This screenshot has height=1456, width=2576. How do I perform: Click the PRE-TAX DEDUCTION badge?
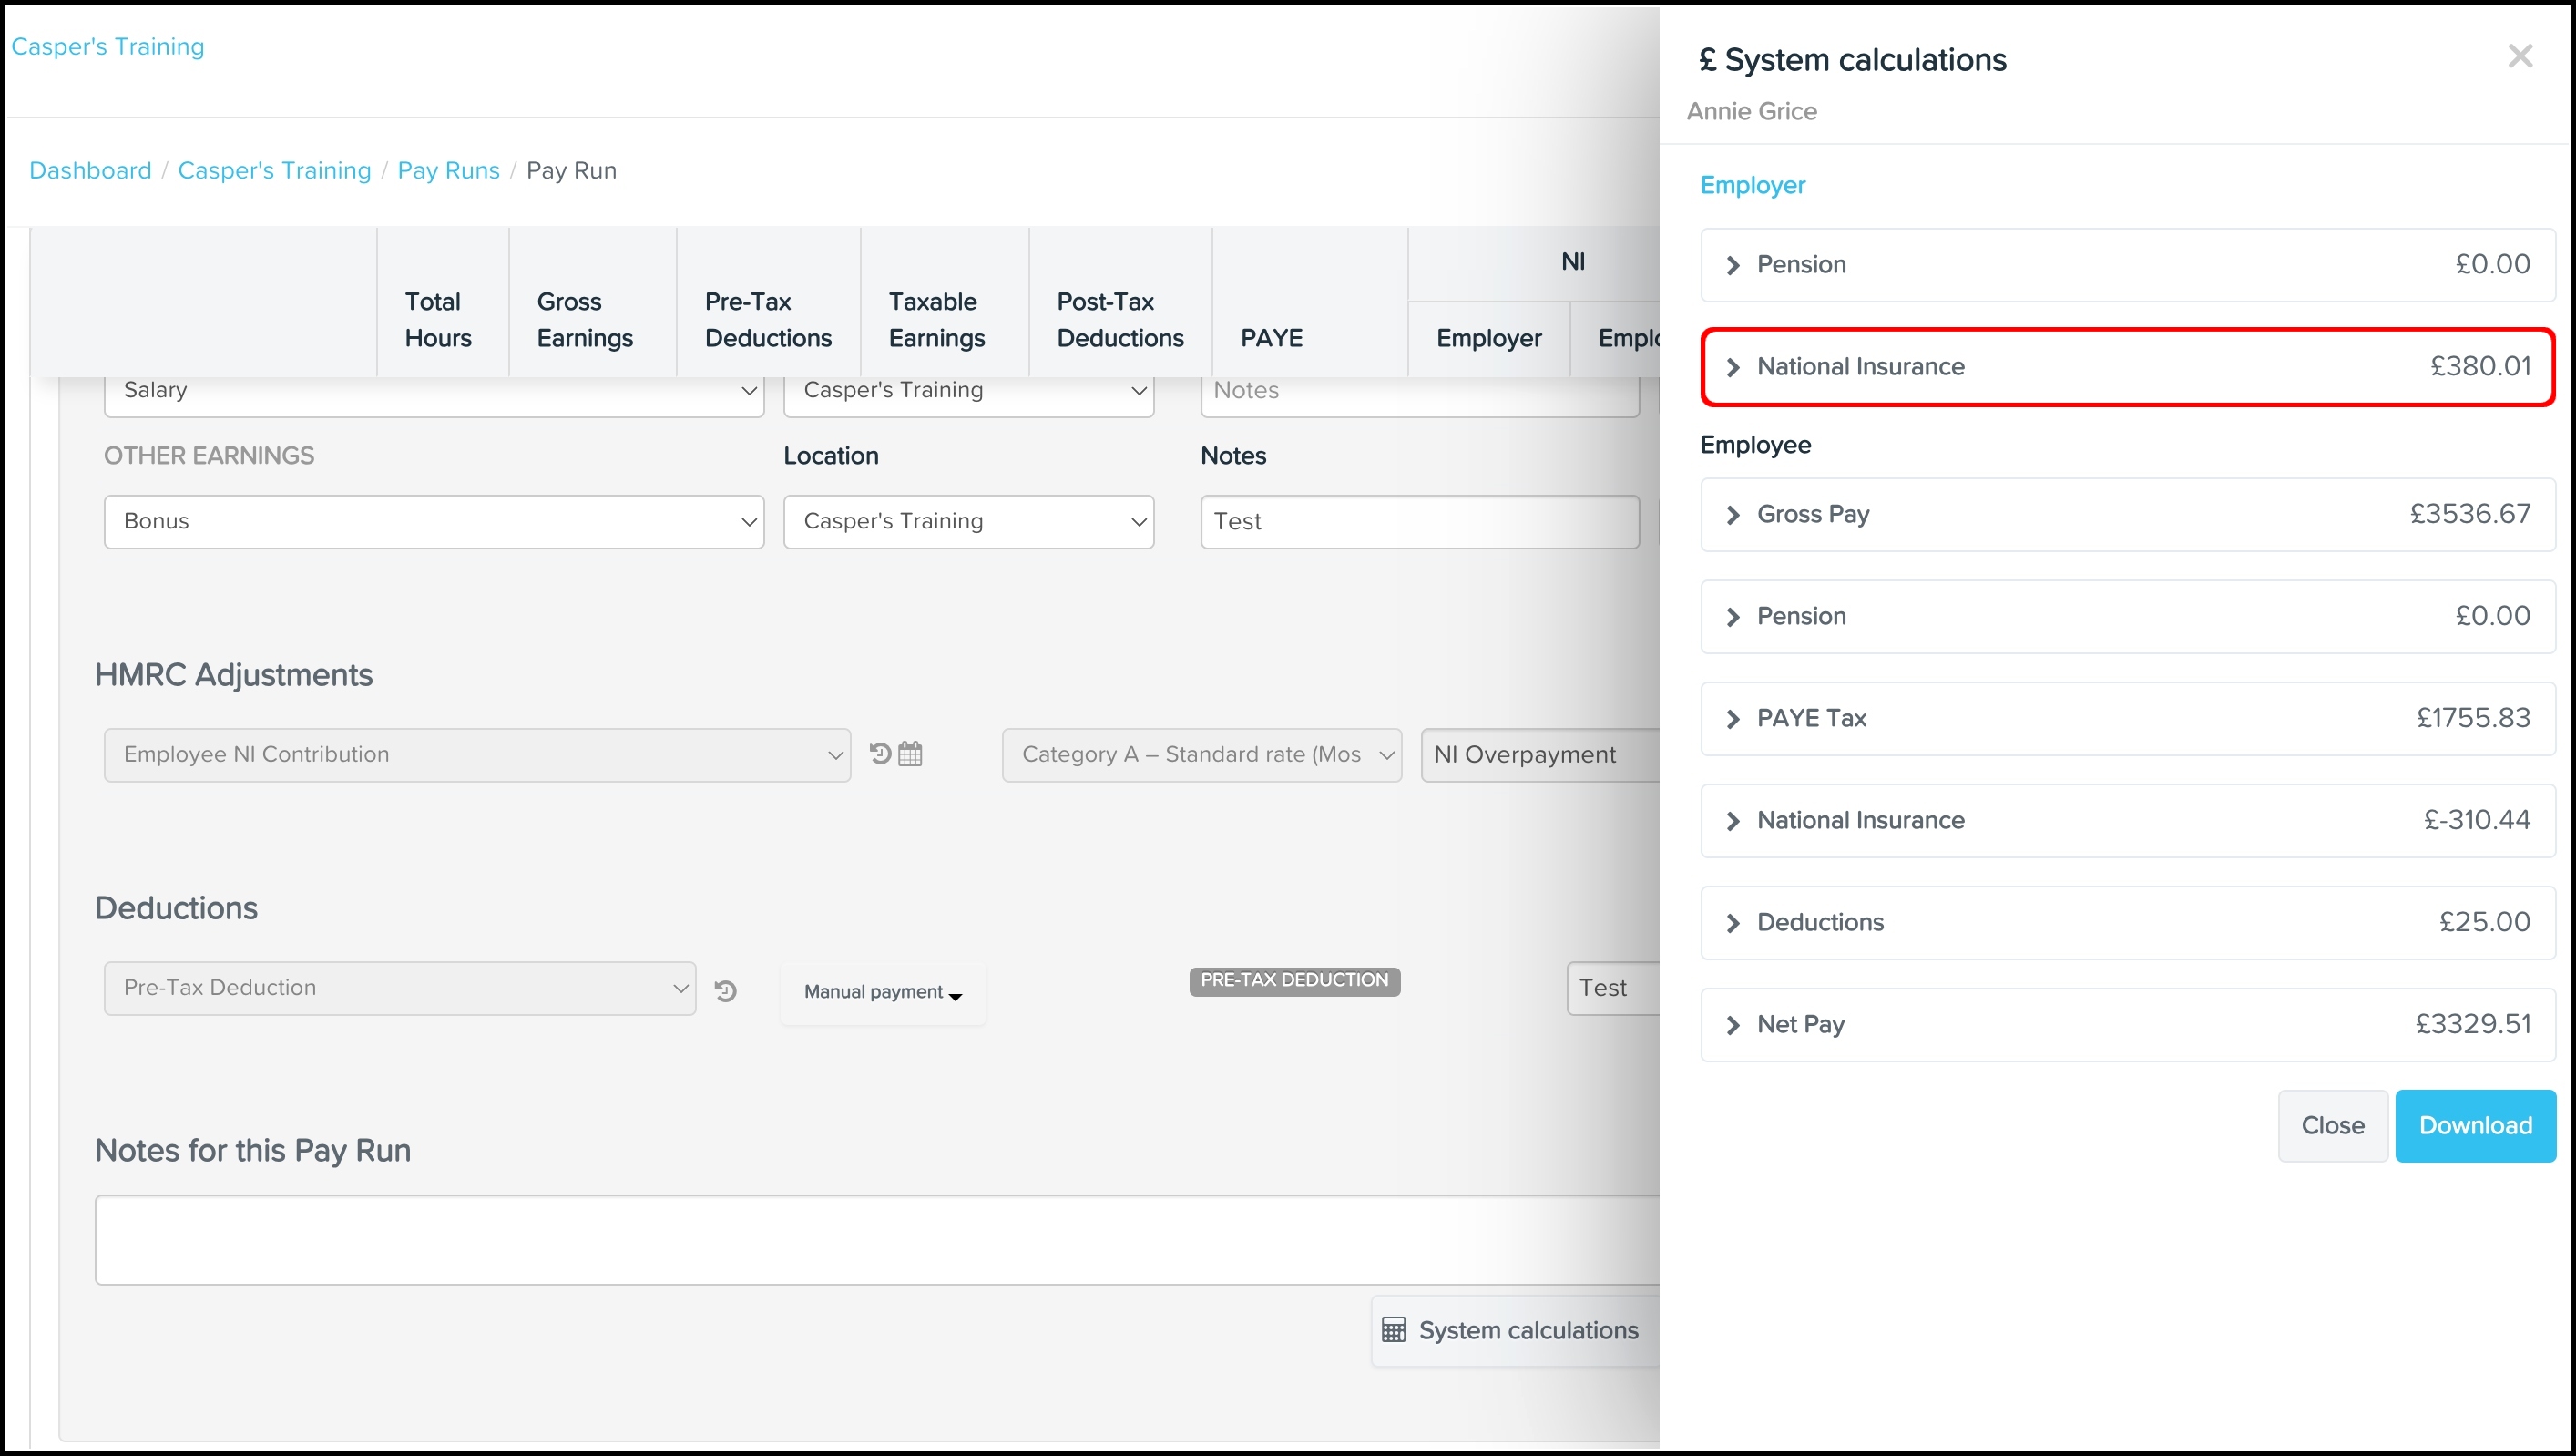[1294, 980]
